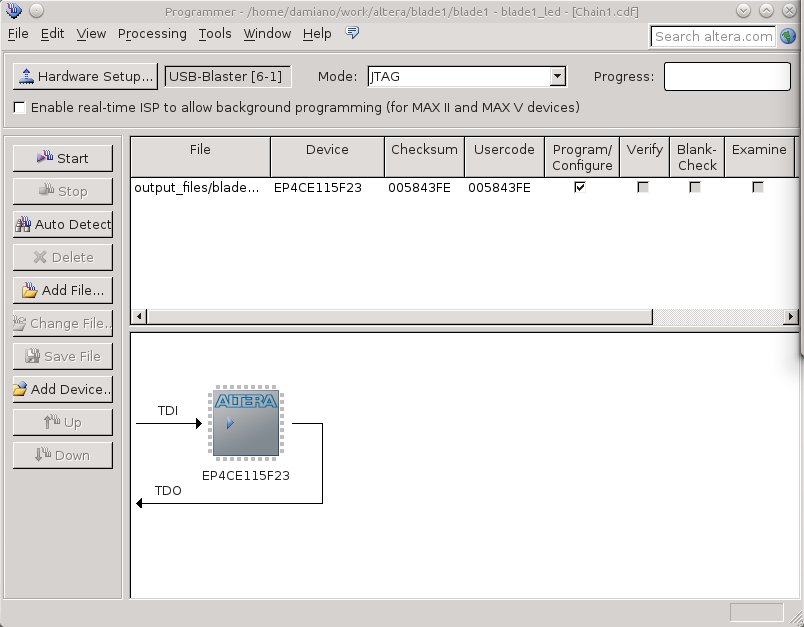This screenshot has height=627, width=804.
Task: Maximize the Programmer window
Action: 766,10
